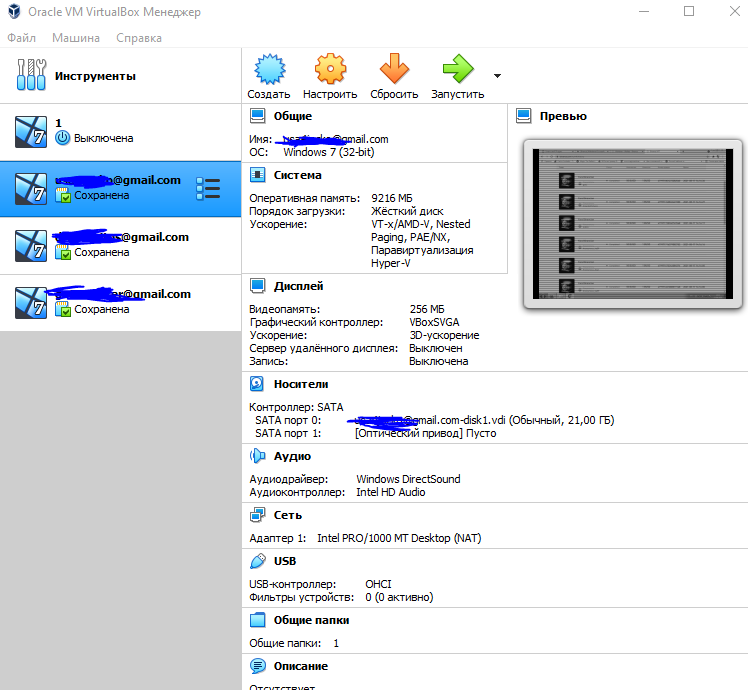
Task: Open the Общие папки section header
Action: point(311,620)
